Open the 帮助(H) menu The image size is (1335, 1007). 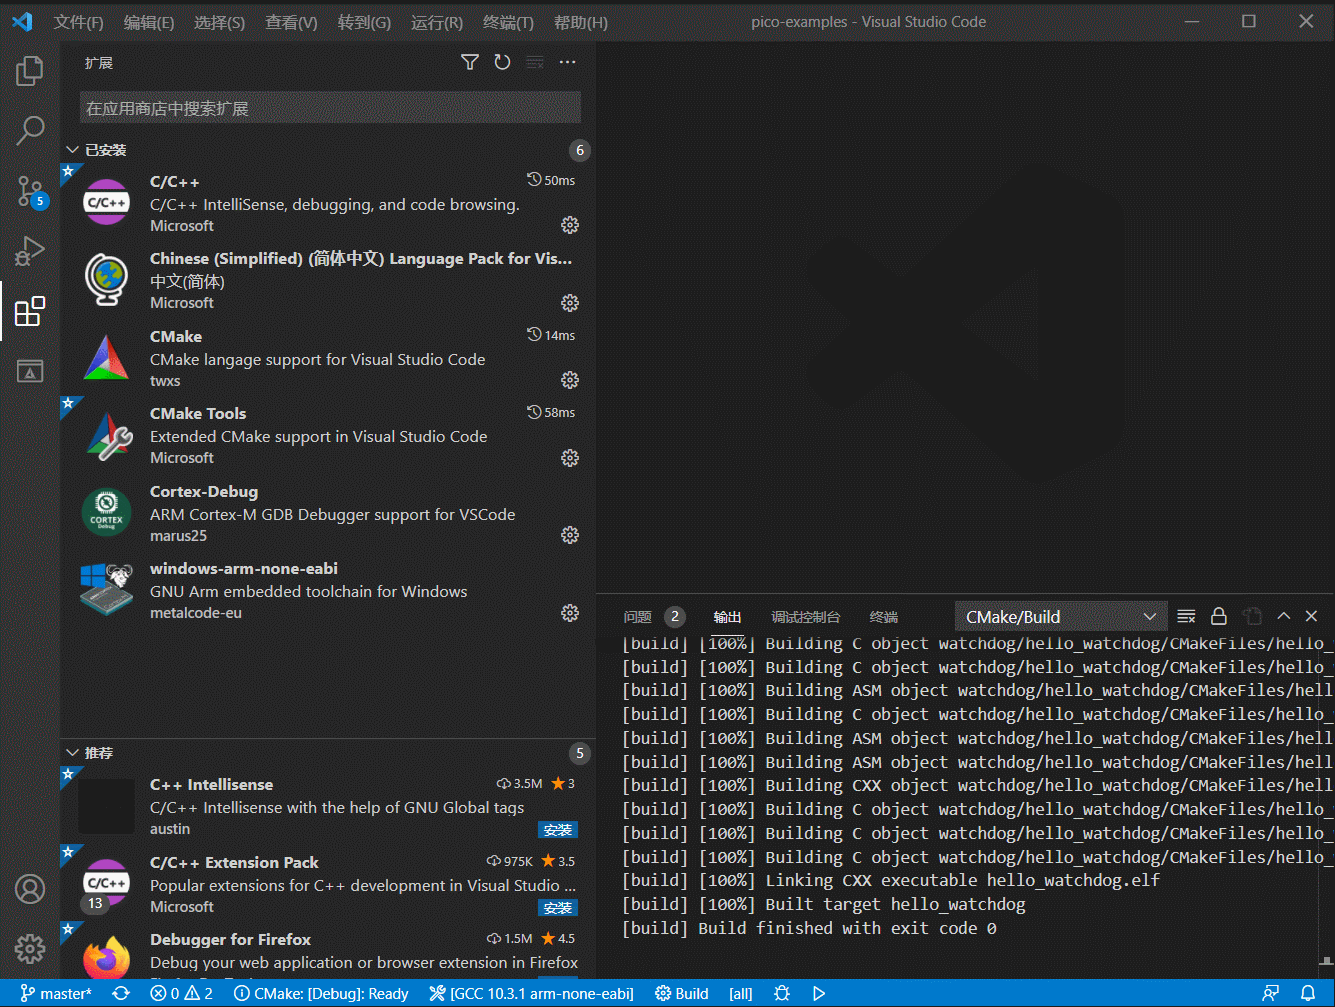pos(581,22)
